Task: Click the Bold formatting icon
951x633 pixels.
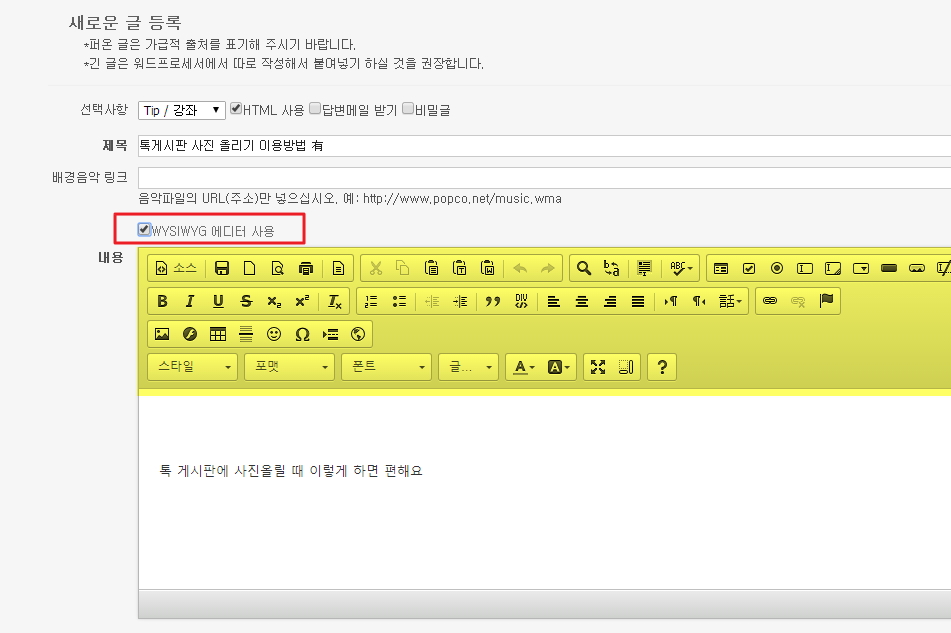Action: pos(162,301)
